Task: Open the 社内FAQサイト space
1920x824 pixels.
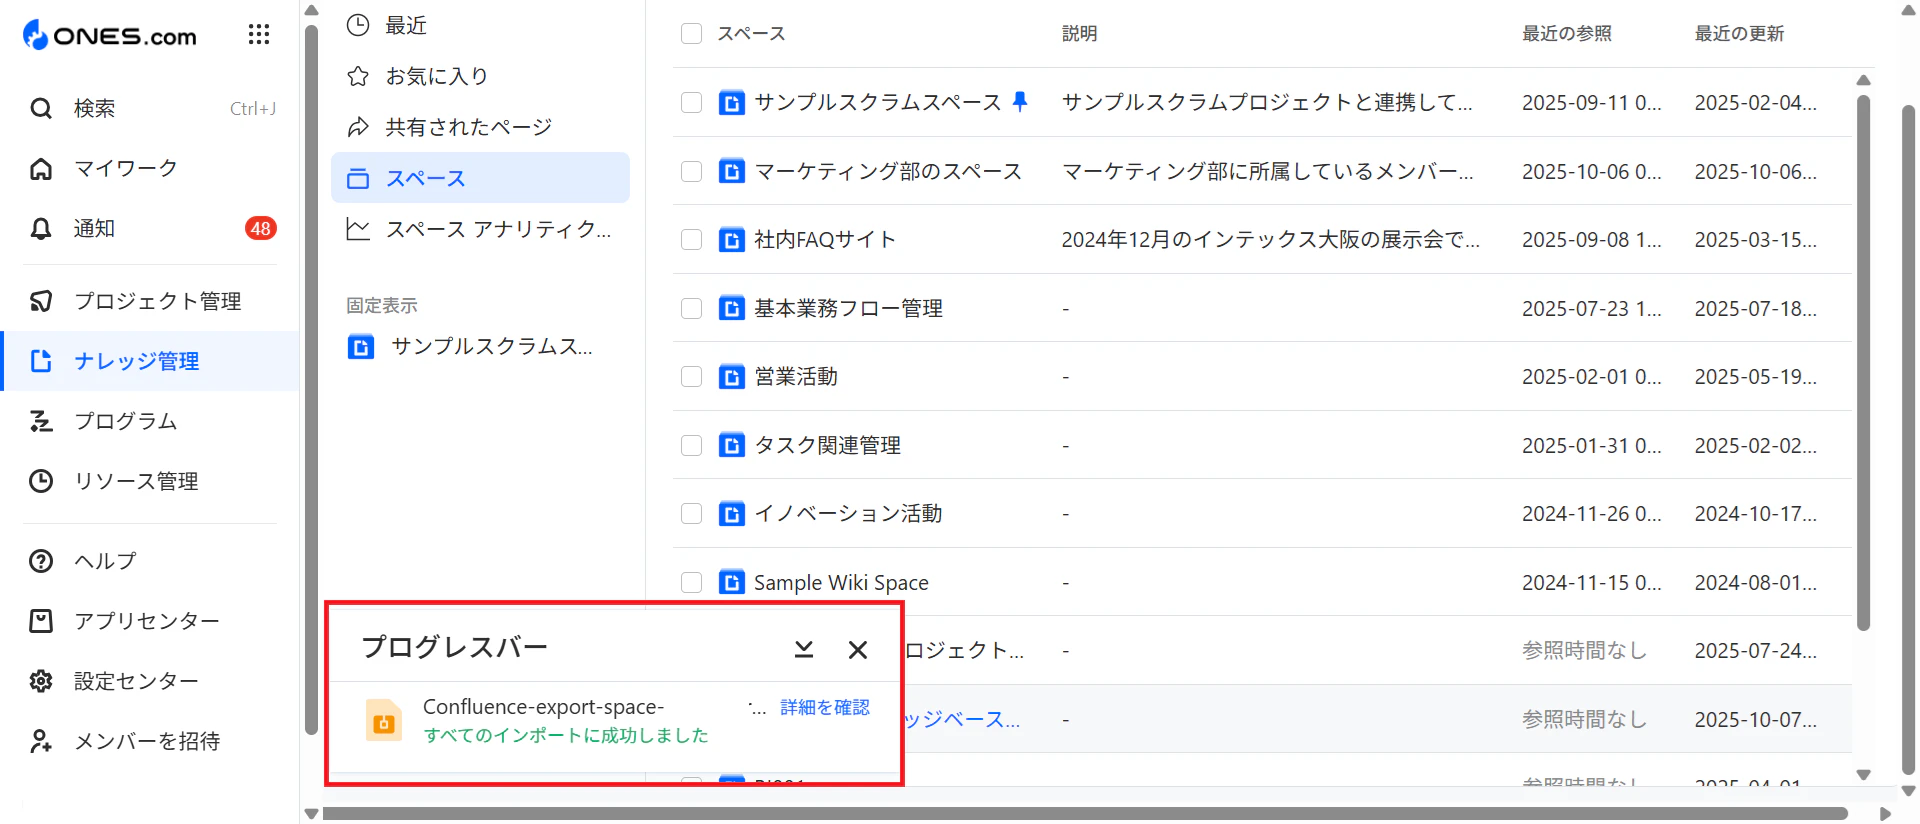Action: (x=825, y=240)
